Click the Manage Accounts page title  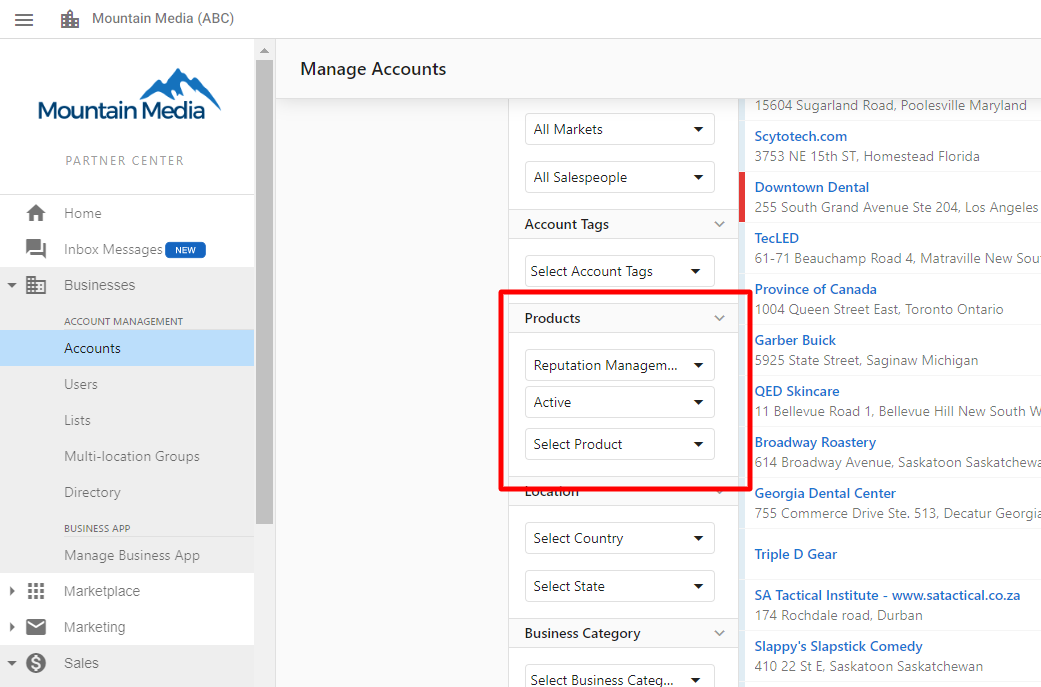coord(373,69)
